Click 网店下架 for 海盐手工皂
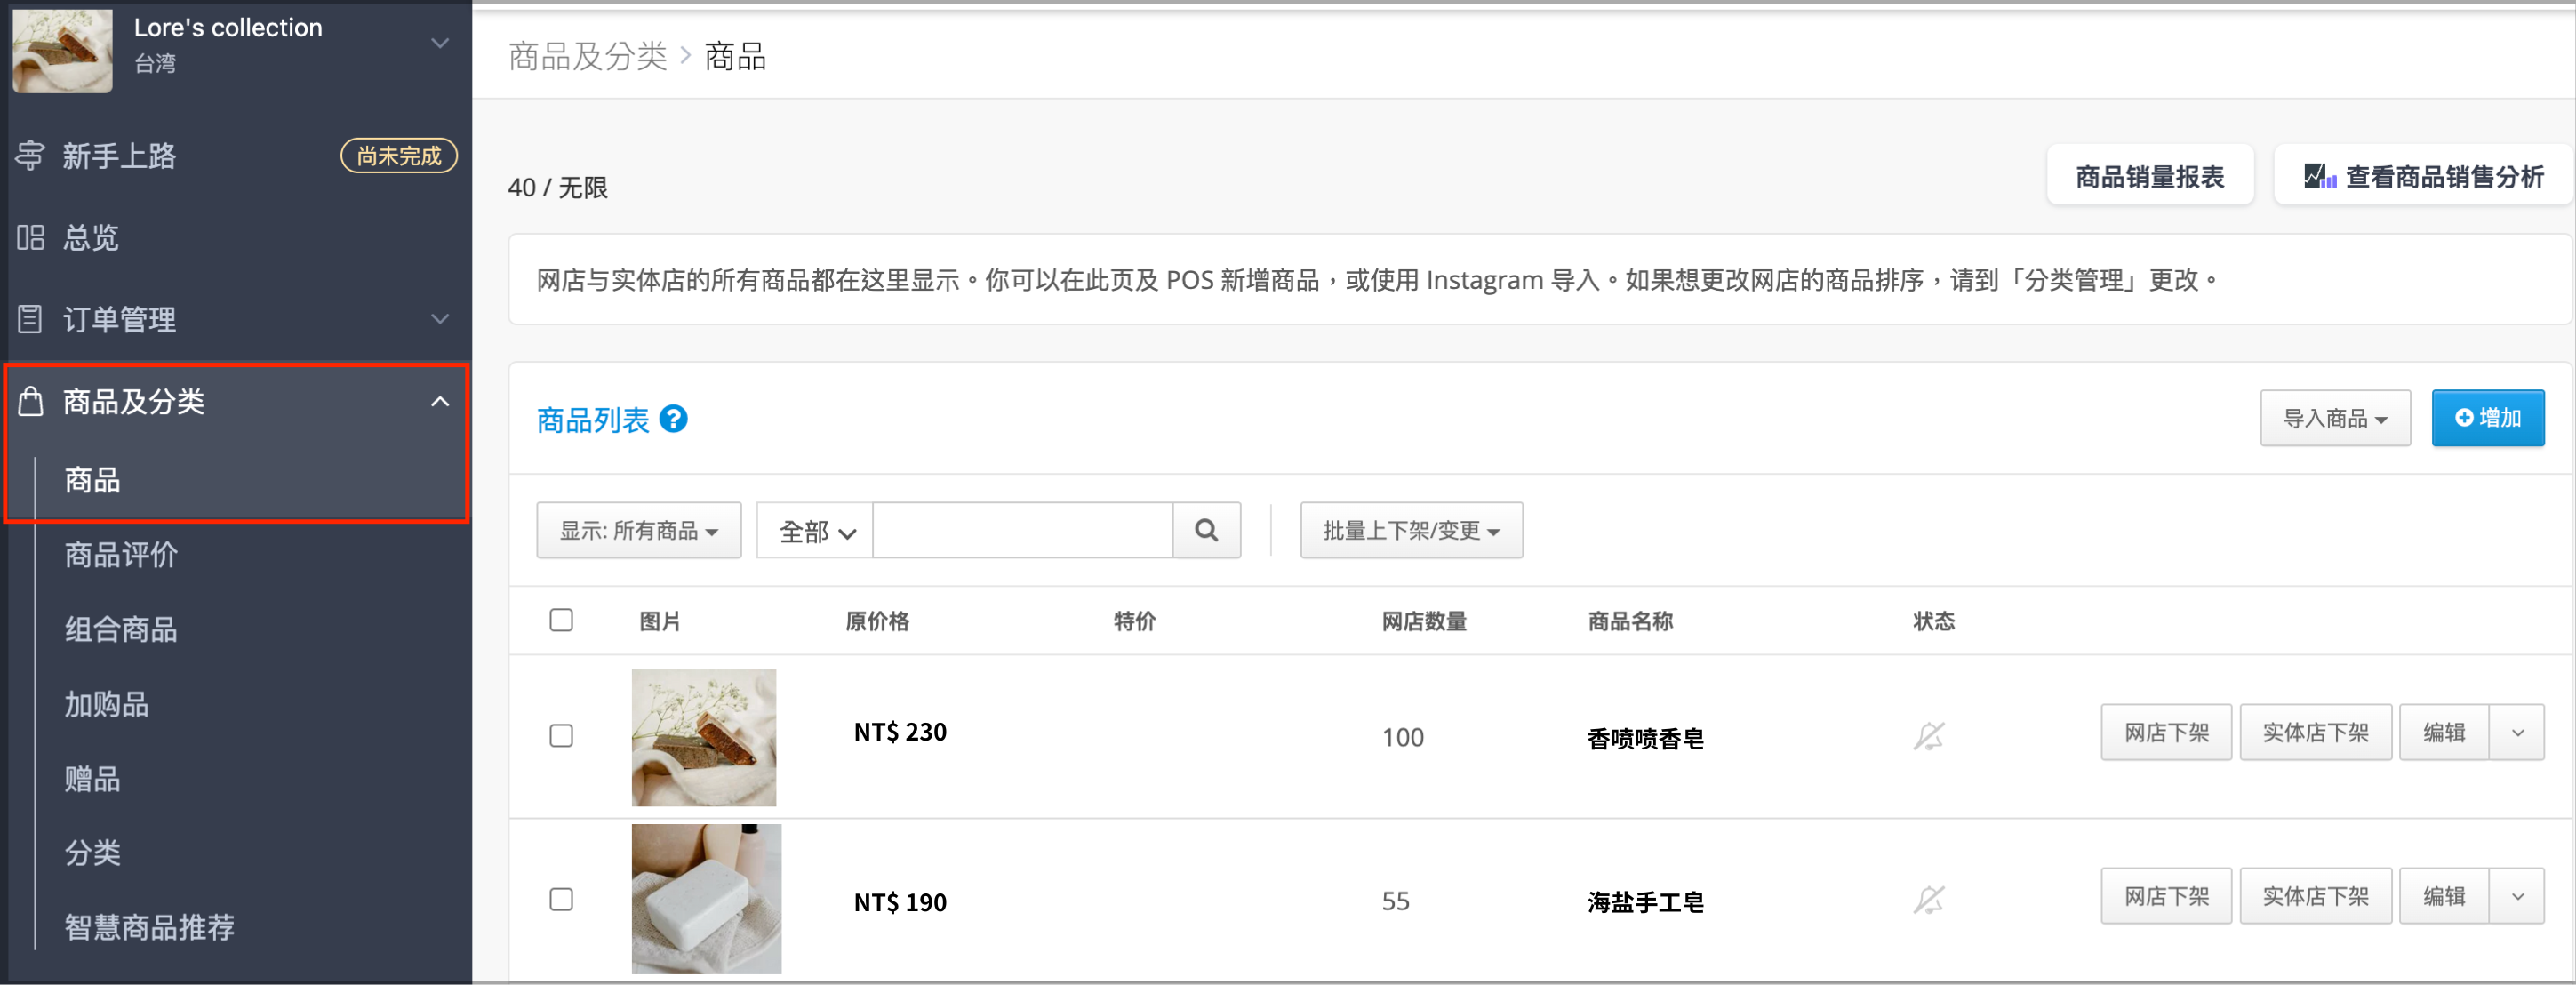 2166,897
